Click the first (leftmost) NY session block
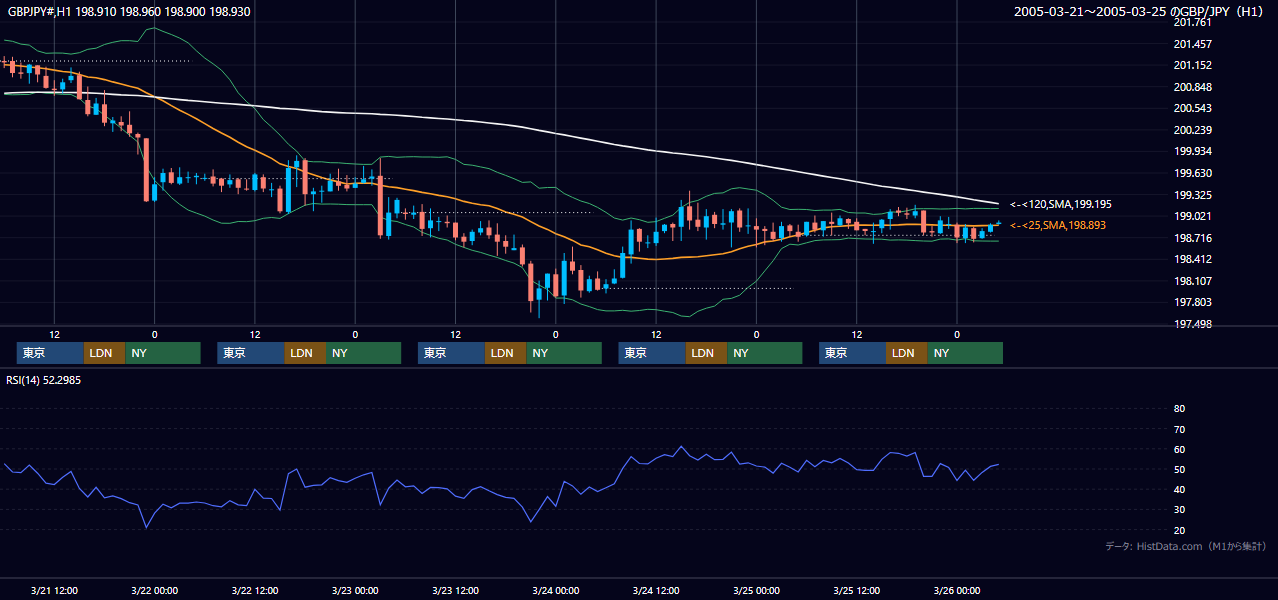The image size is (1278, 600). tap(163, 353)
